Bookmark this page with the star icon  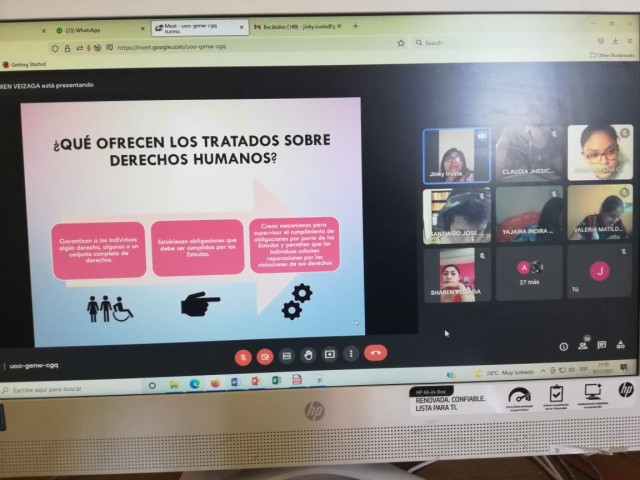click(401, 43)
